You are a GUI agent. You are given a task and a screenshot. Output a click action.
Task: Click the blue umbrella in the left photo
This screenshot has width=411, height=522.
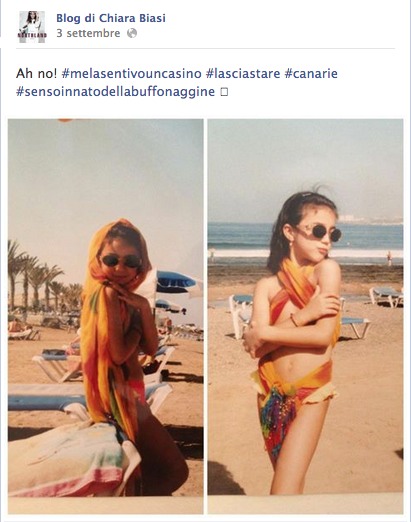pos(175,282)
